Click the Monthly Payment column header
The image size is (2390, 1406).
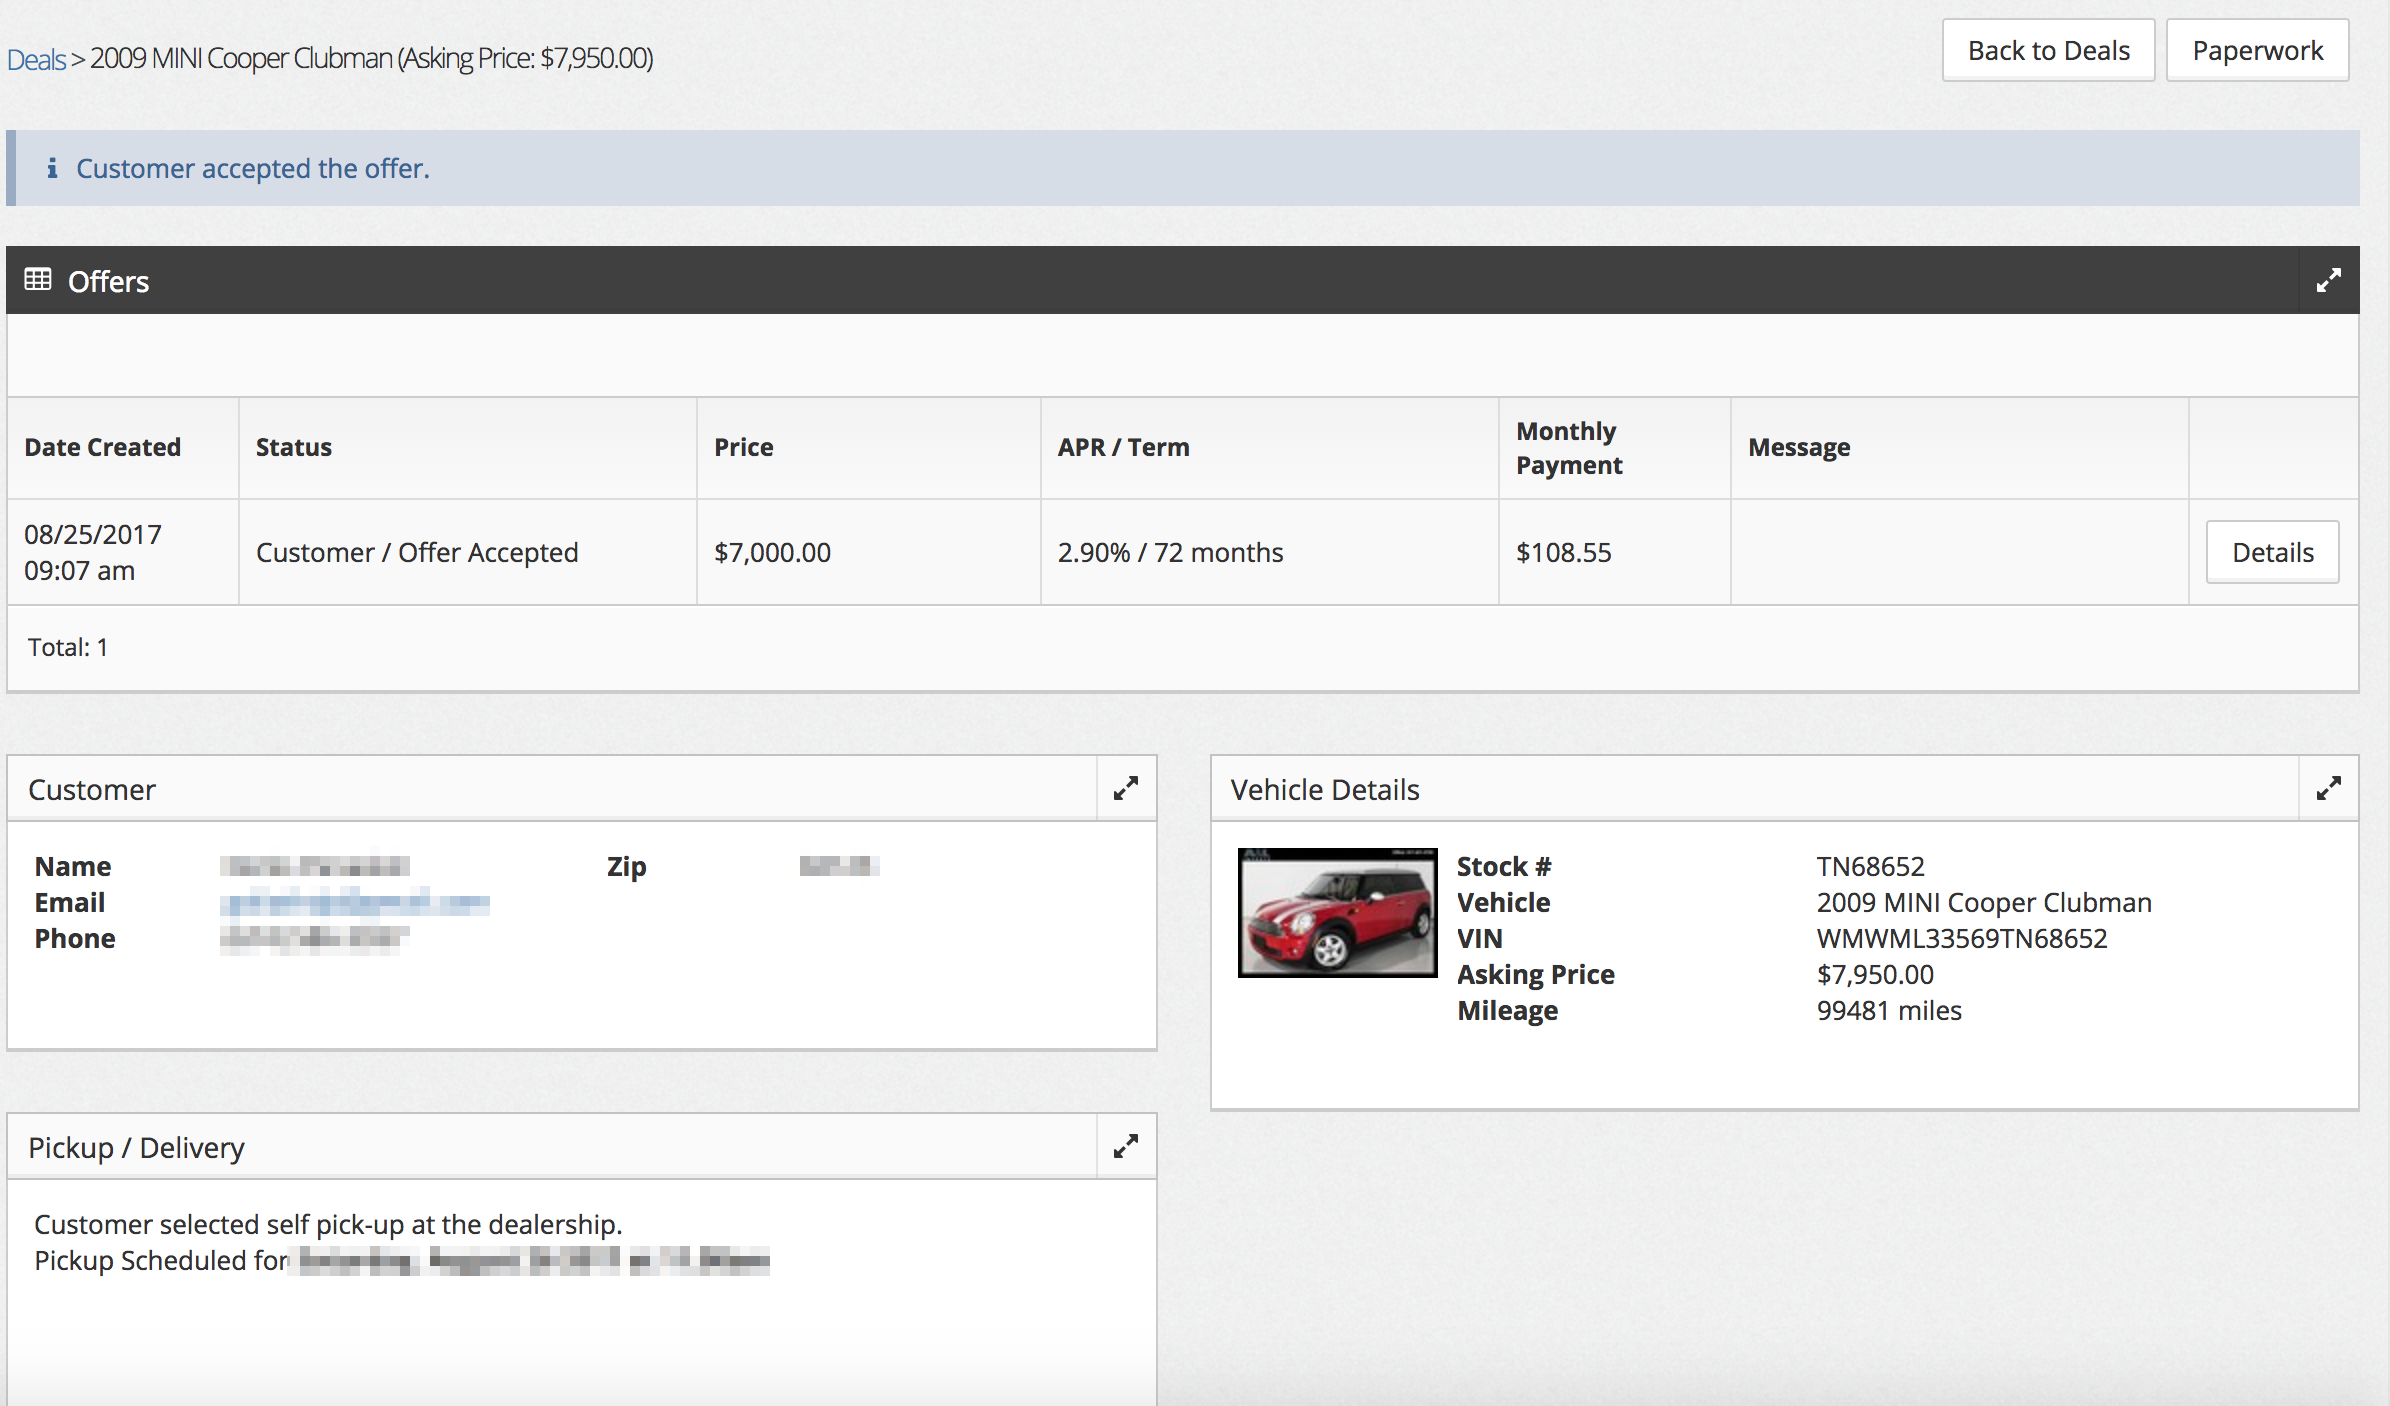point(1568,447)
